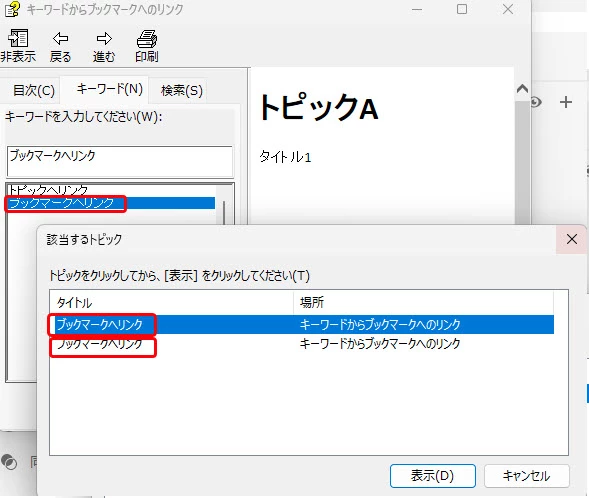Focus the keyword input field

(x=120, y=161)
